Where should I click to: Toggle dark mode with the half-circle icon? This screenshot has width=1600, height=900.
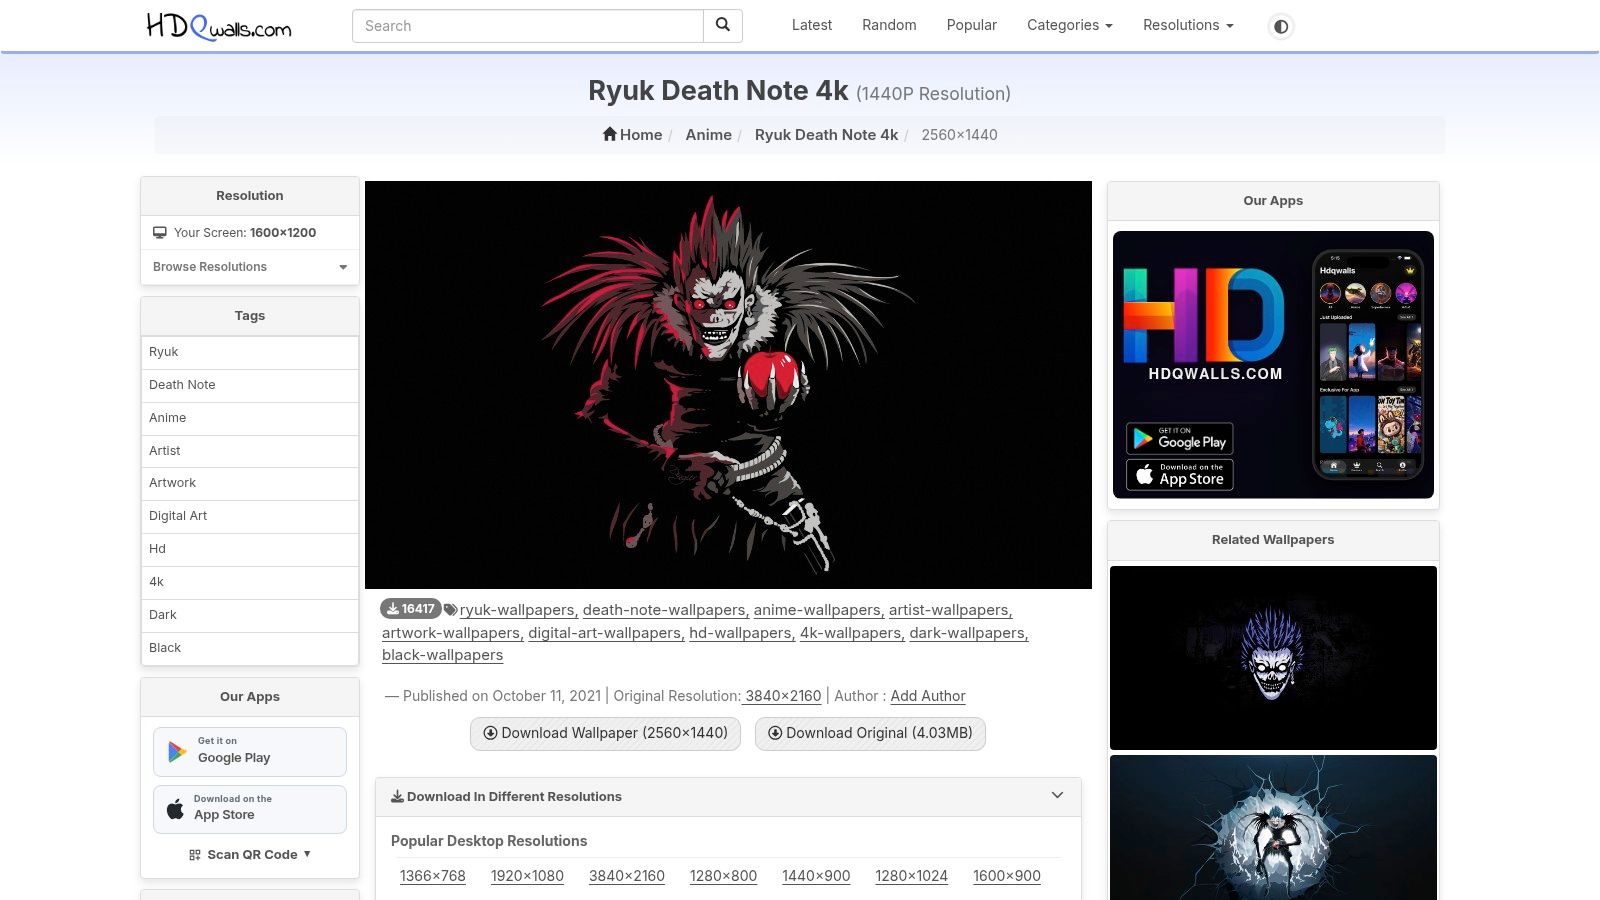[x=1280, y=26]
